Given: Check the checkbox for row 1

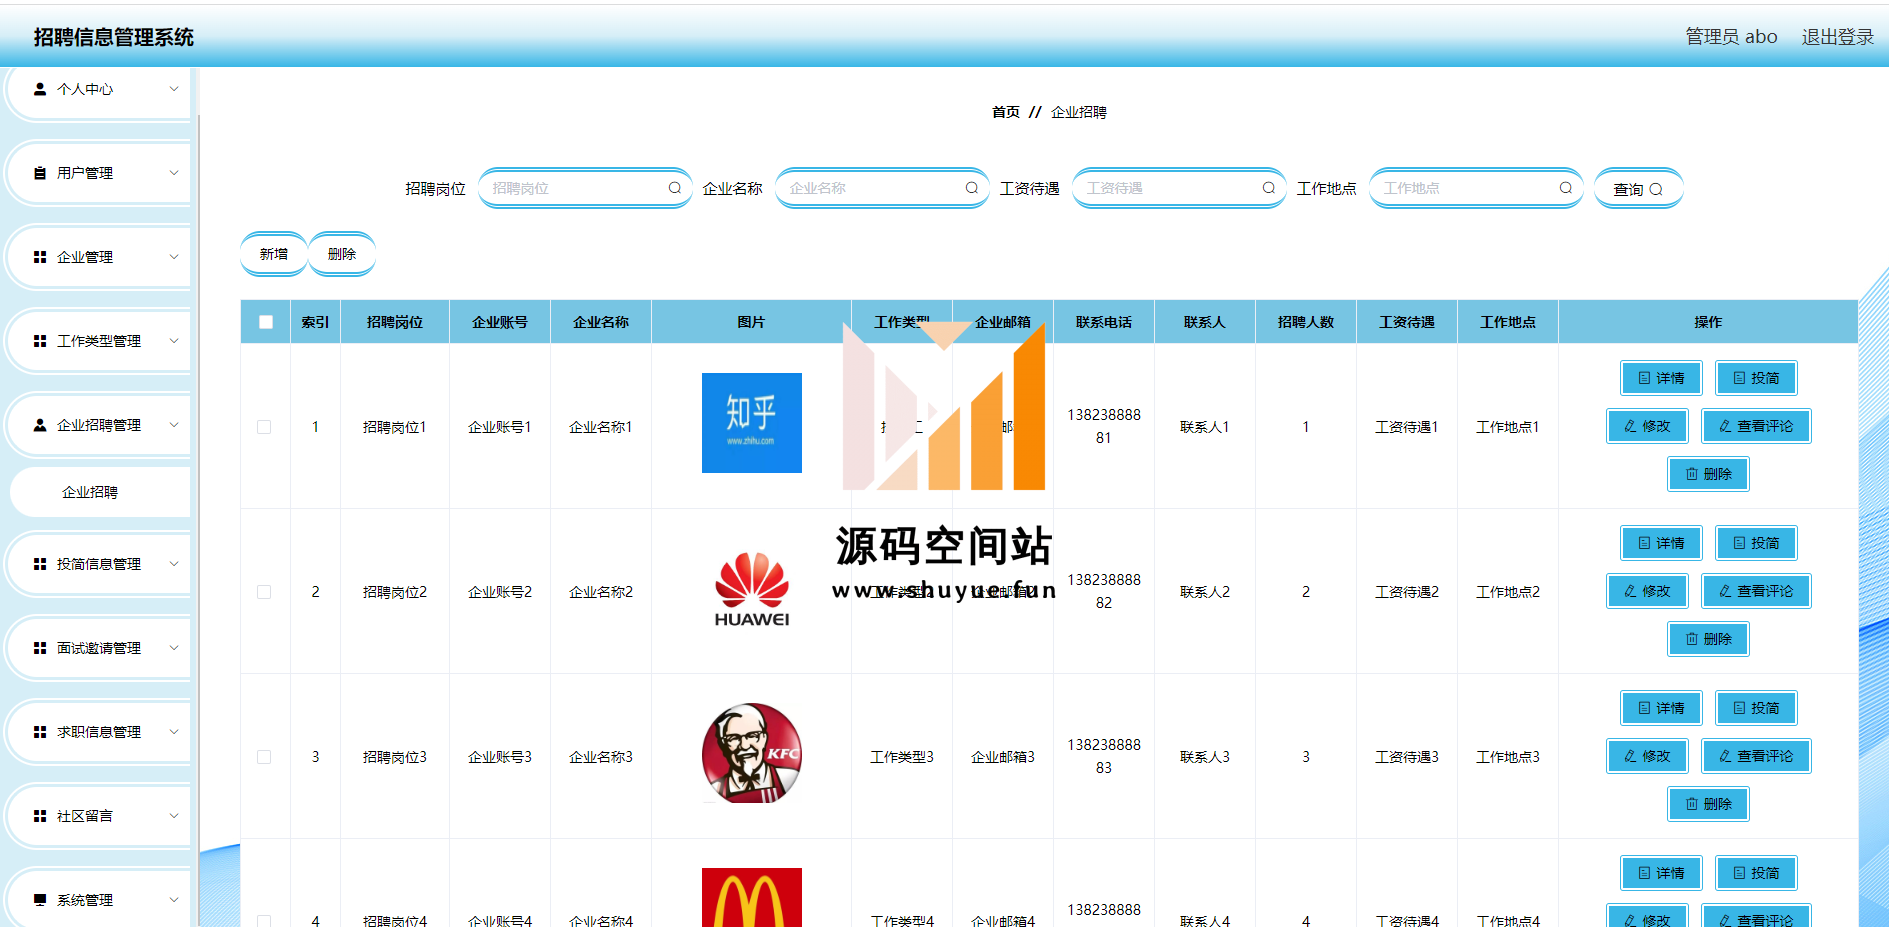Looking at the screenshot, I should click(x=264, y=427).
